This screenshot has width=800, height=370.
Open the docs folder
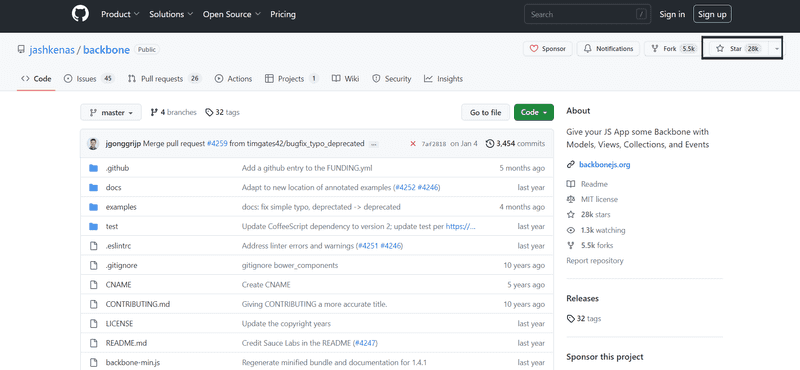113,187
